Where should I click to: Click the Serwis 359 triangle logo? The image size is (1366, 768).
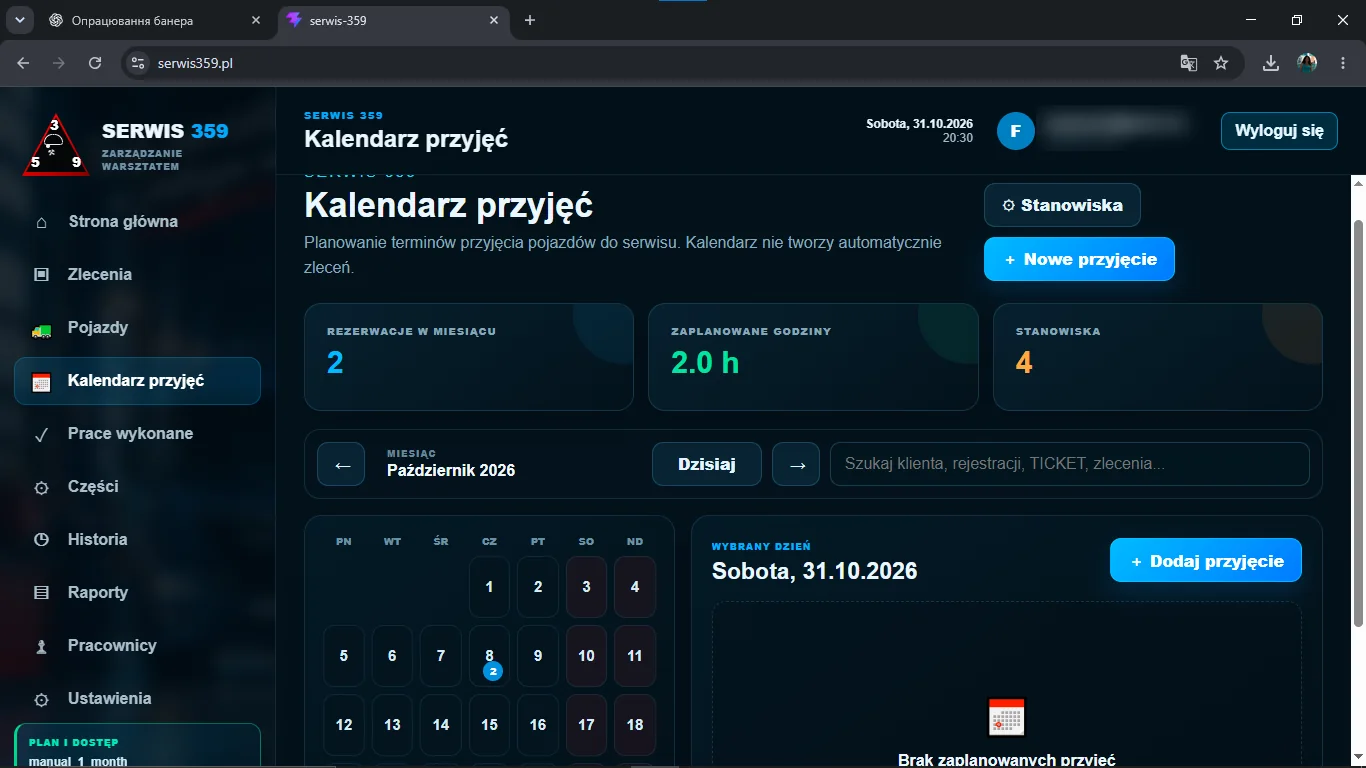[56, 144]
